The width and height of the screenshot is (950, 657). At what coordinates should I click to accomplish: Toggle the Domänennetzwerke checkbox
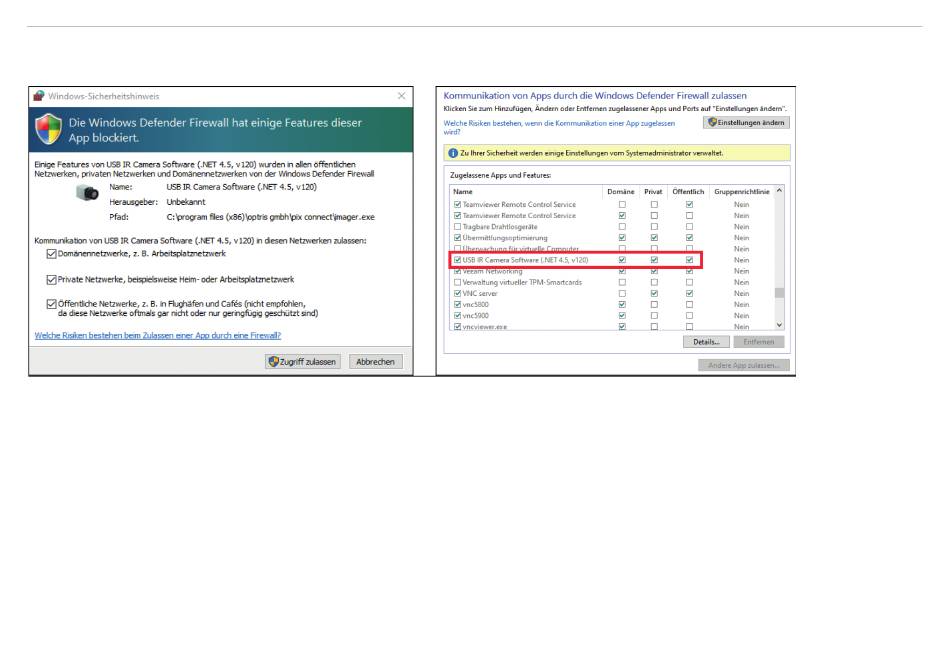click(x=51, y=254)
